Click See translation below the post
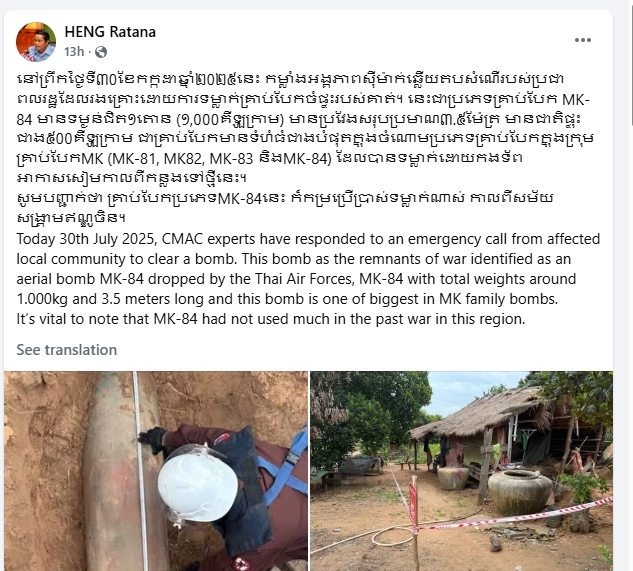The width and height of the screenshot is (633, 571). tap(67, 350)
